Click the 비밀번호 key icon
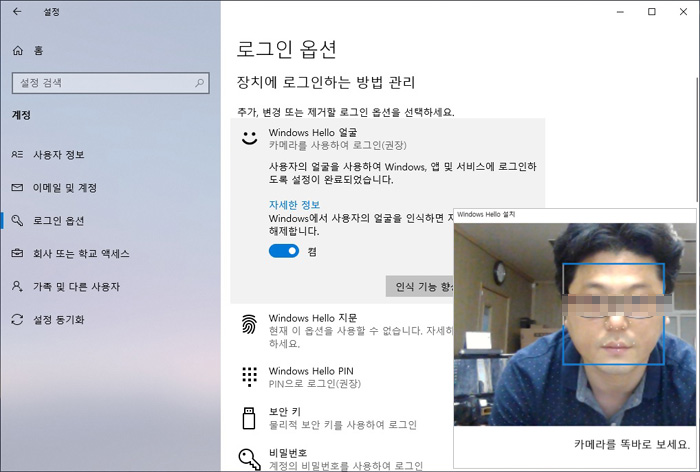 tap(250, 459)
